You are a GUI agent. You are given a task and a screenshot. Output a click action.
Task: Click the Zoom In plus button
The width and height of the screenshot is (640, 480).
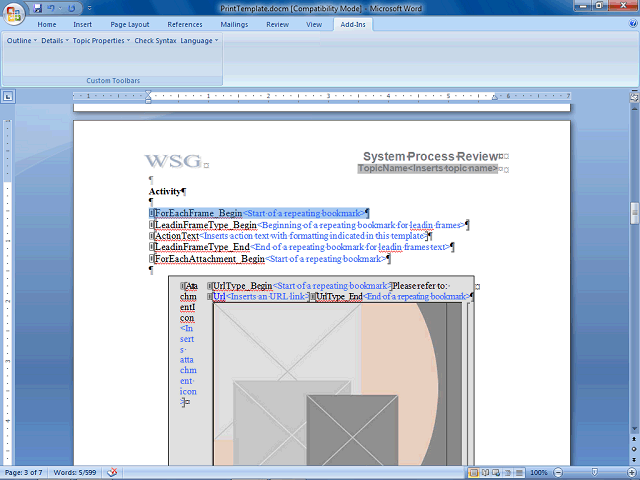(632, 473)
